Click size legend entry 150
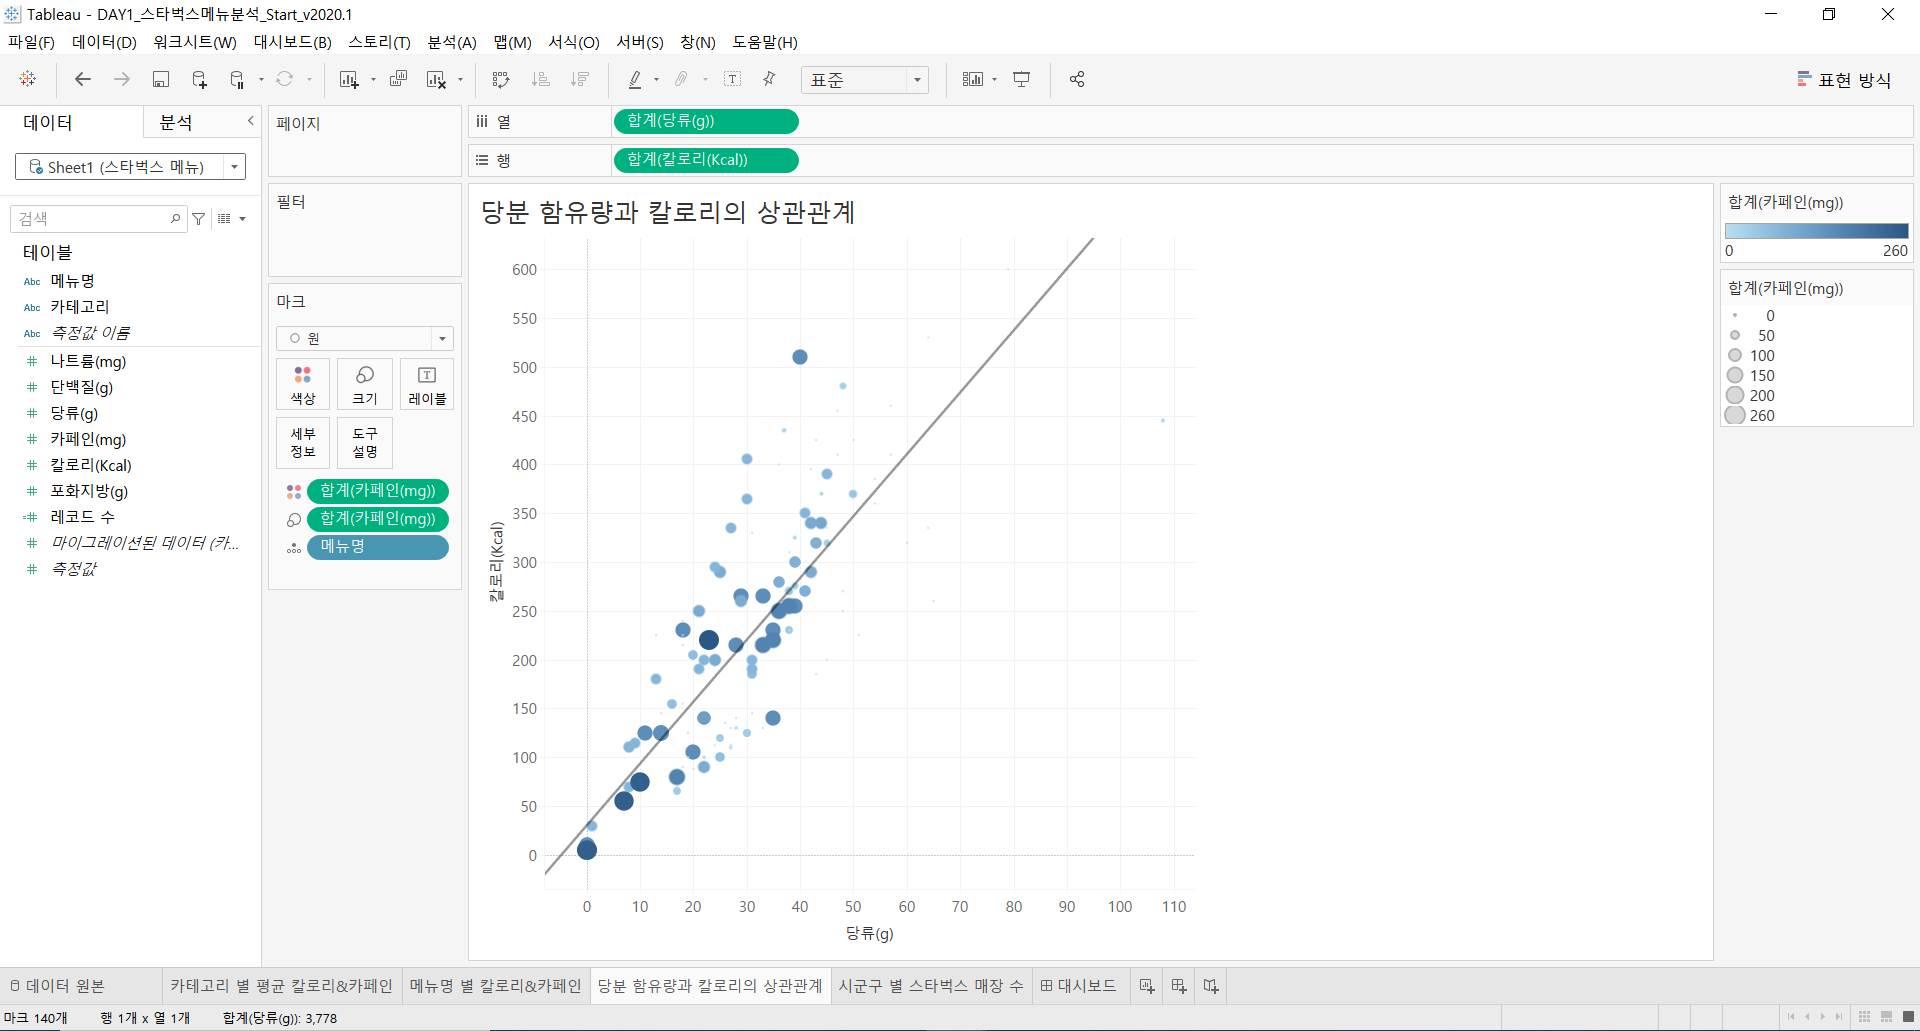 (1750, 375)
